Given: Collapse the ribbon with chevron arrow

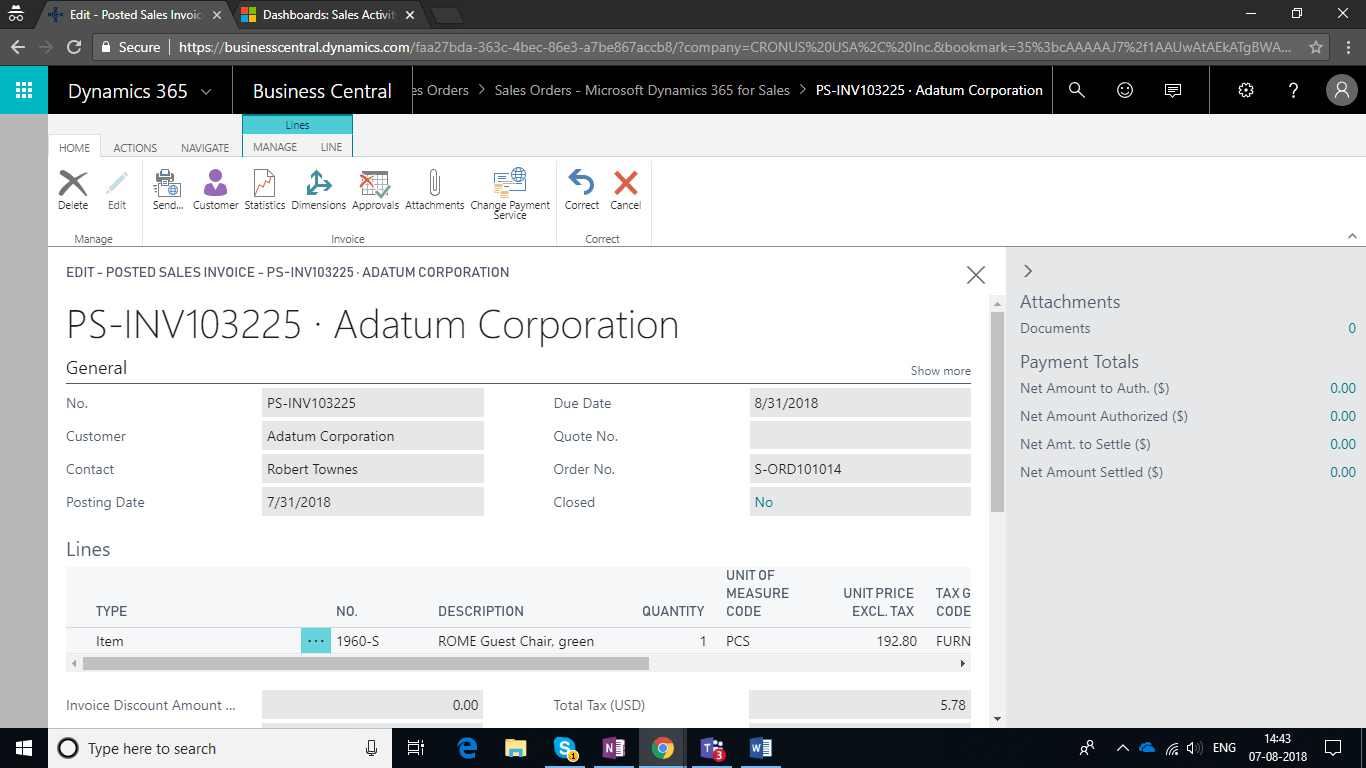Looking at the screenshot, I should (x=1352, y=237).
